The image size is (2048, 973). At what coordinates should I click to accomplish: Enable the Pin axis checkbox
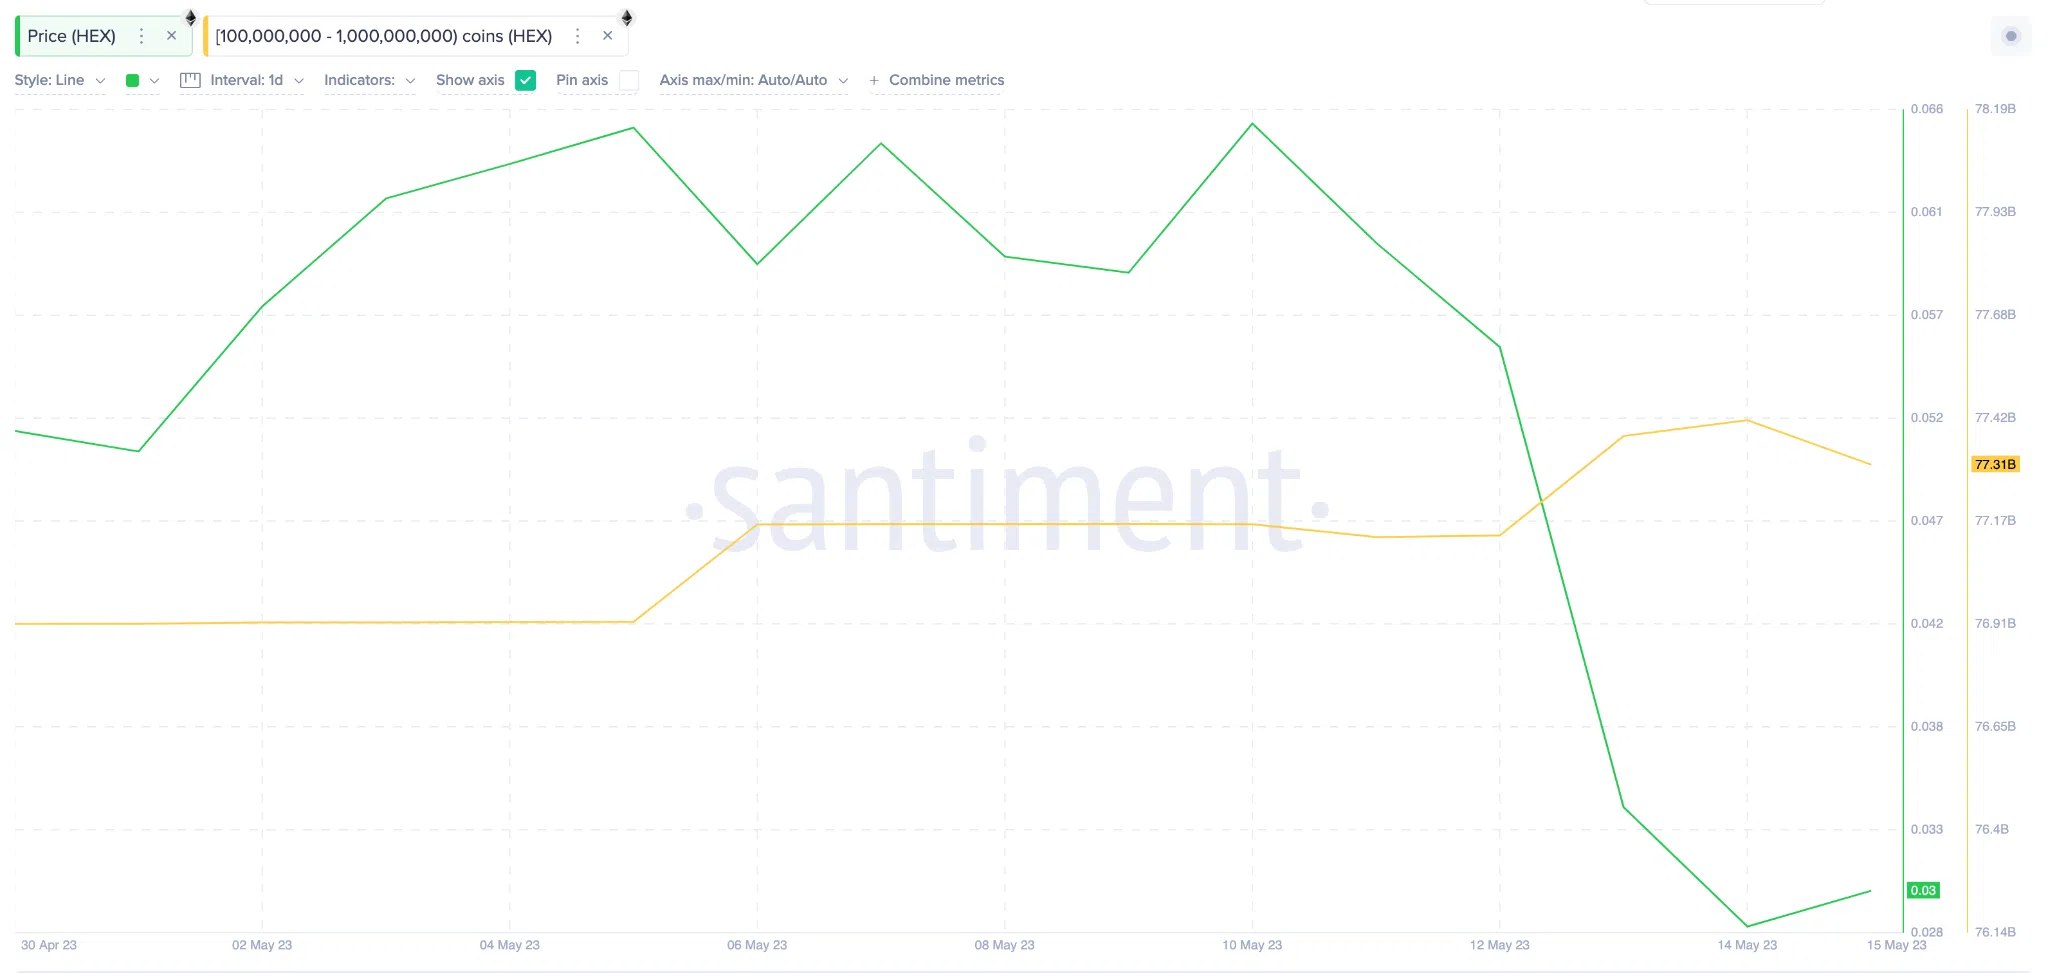click(629, 80)
